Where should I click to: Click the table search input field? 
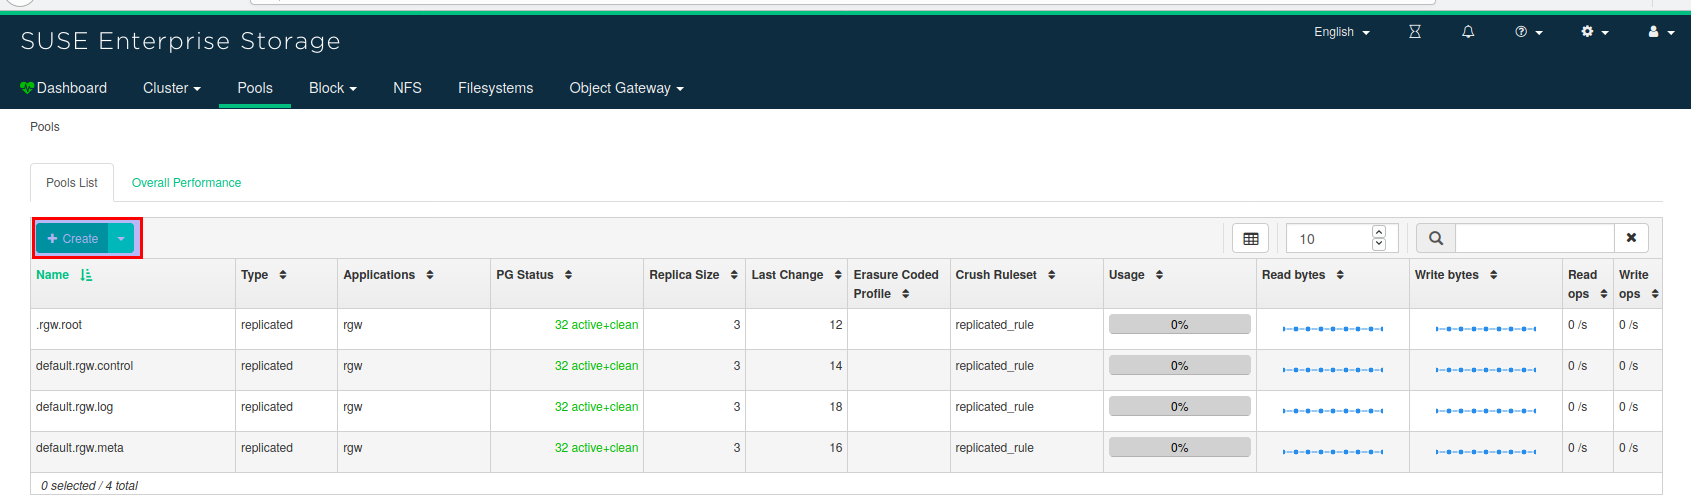point(1534,238)
